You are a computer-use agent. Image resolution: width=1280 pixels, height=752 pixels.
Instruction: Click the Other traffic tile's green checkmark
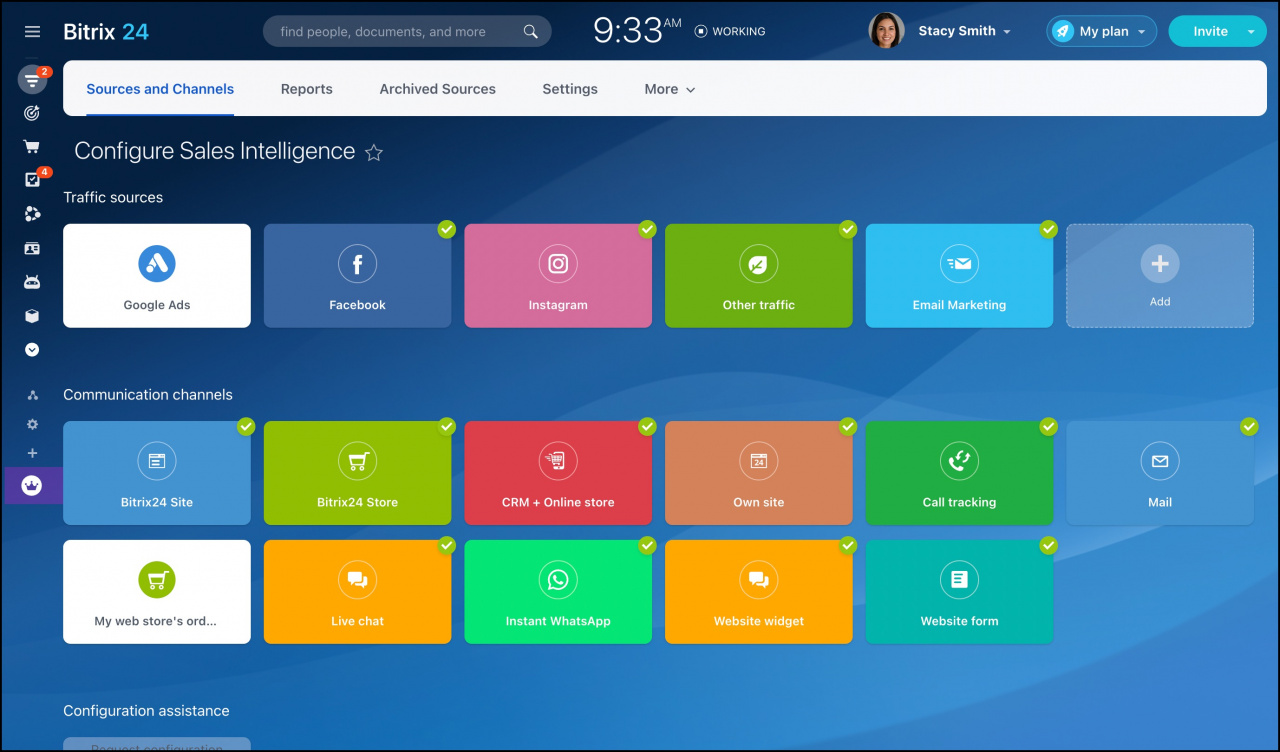(x=848, y=229)
